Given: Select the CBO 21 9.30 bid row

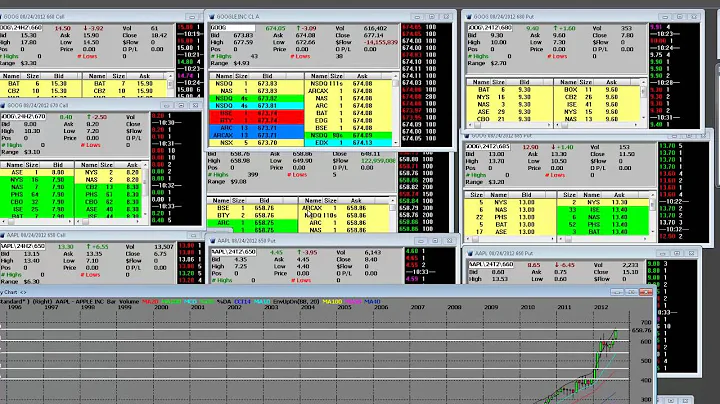Looking at the screenshot, I should point(509,119).
